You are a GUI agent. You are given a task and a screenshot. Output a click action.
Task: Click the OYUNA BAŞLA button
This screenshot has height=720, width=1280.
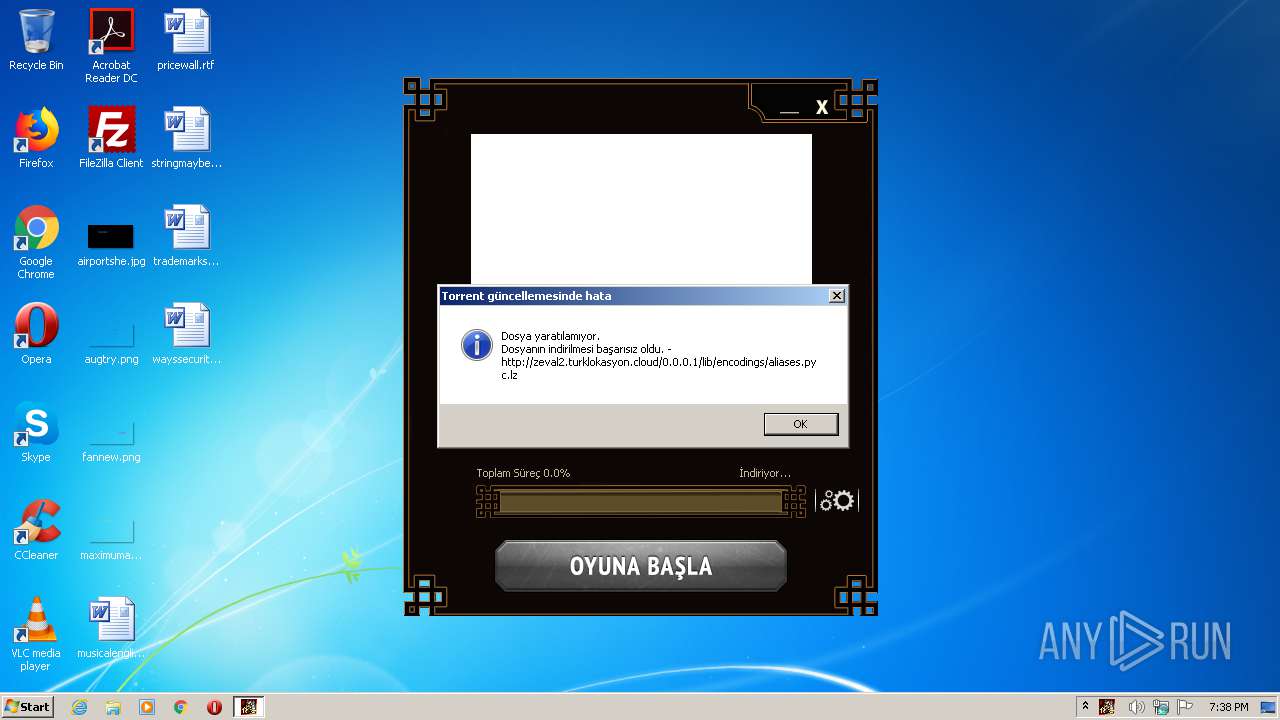point(641,566)
